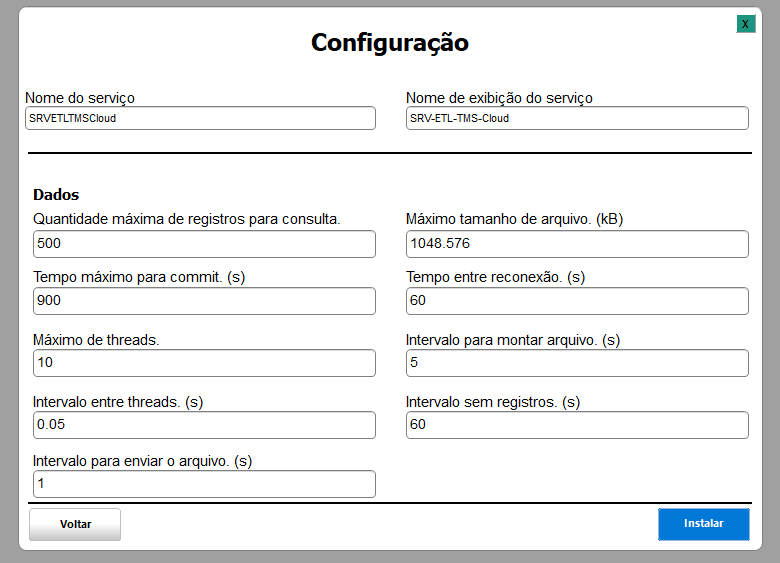Click the 'Intervalo sem registros. (s)' label
The image size is (780, 563).
[x=493, y=402]
